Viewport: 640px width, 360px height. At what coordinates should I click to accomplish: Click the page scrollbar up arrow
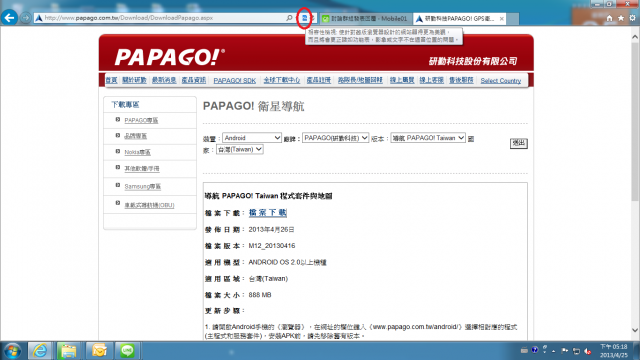[635, 37]
